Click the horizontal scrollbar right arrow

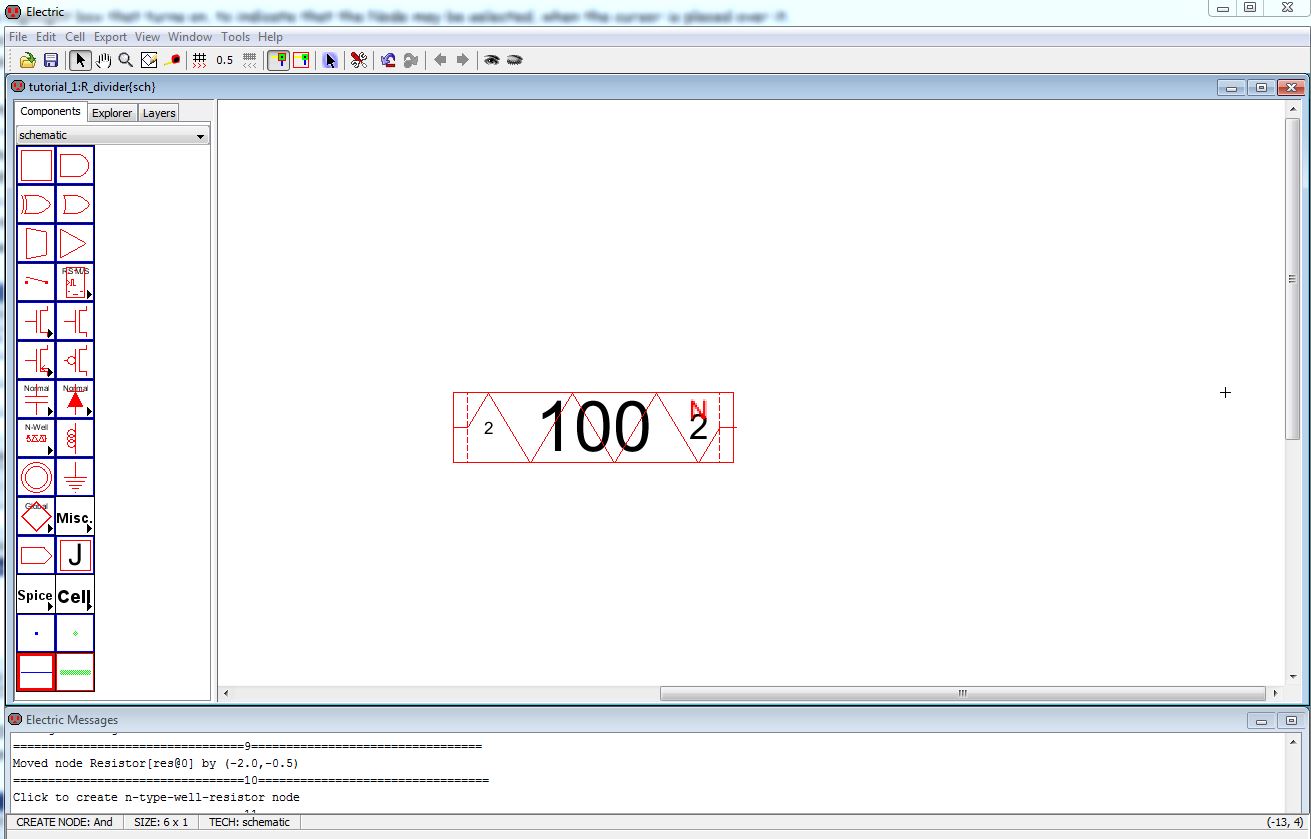1275,693
